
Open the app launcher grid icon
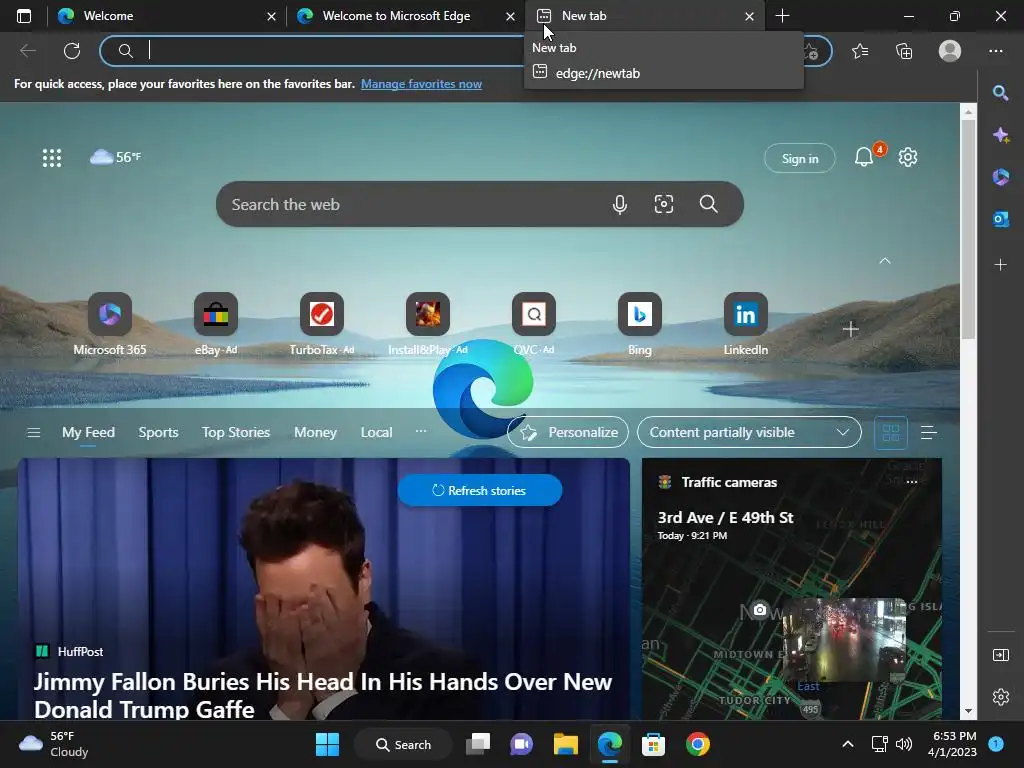52,157
